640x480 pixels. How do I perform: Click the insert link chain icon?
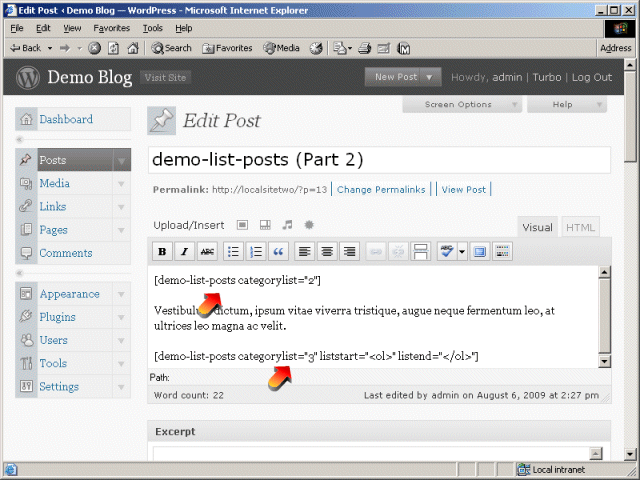click(376, 251)
